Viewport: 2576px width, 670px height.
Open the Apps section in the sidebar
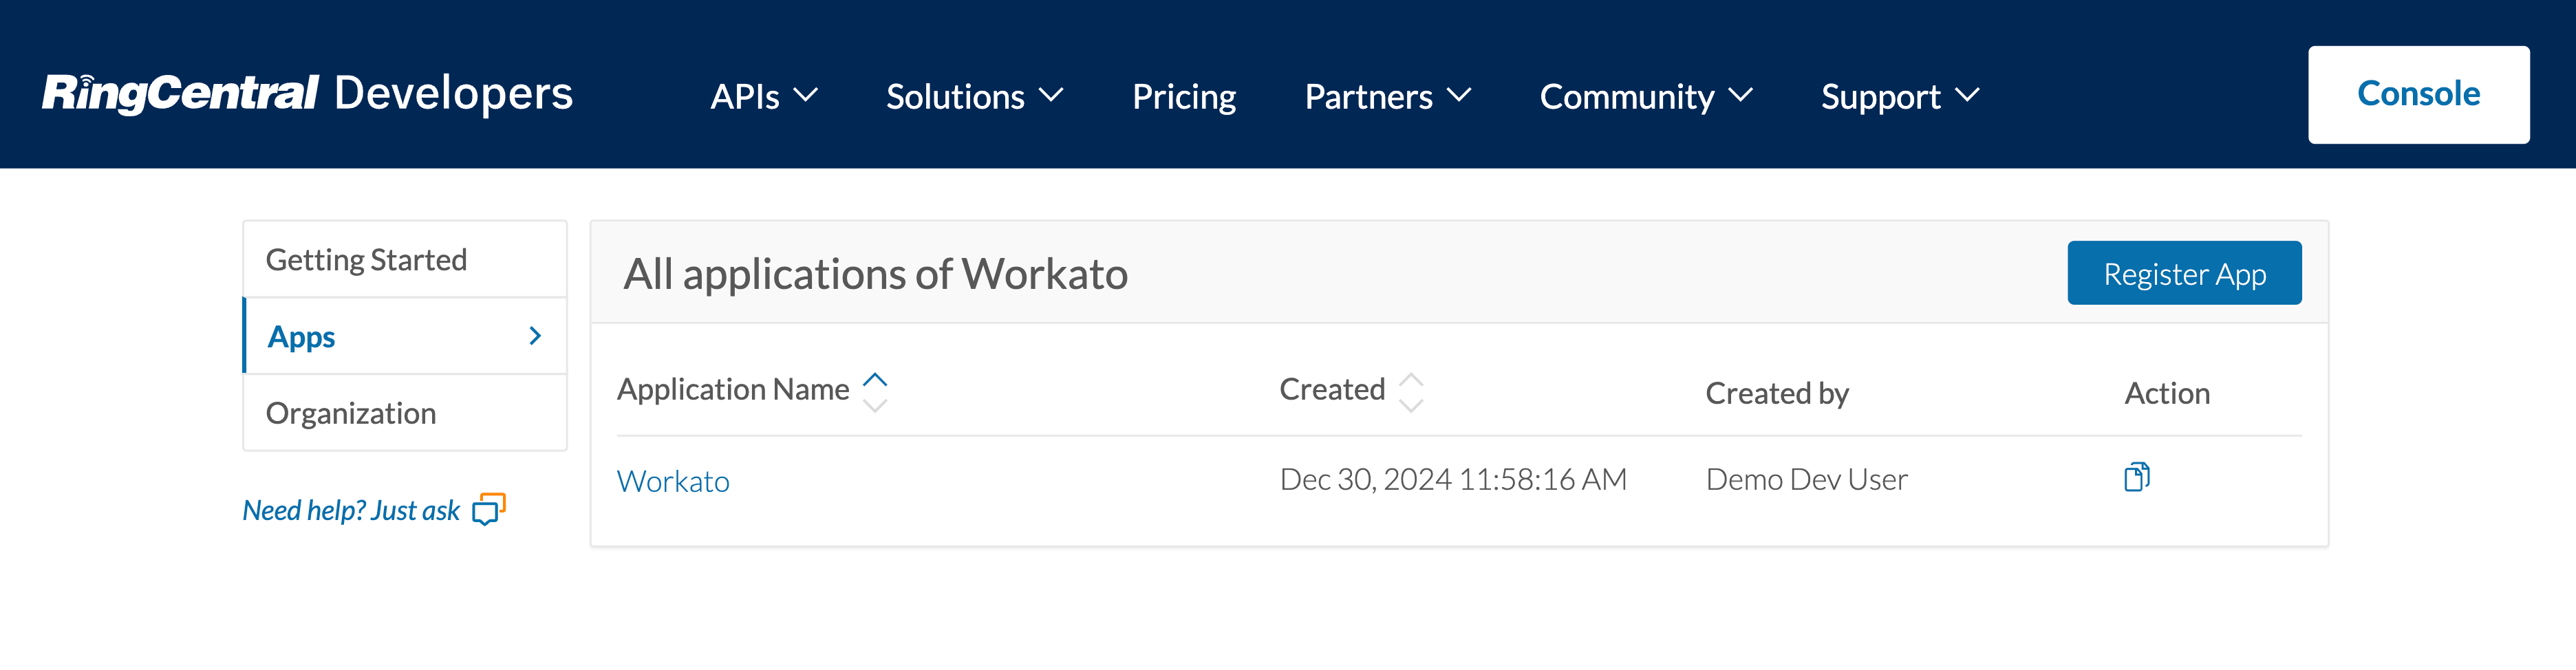click(301, 336)
